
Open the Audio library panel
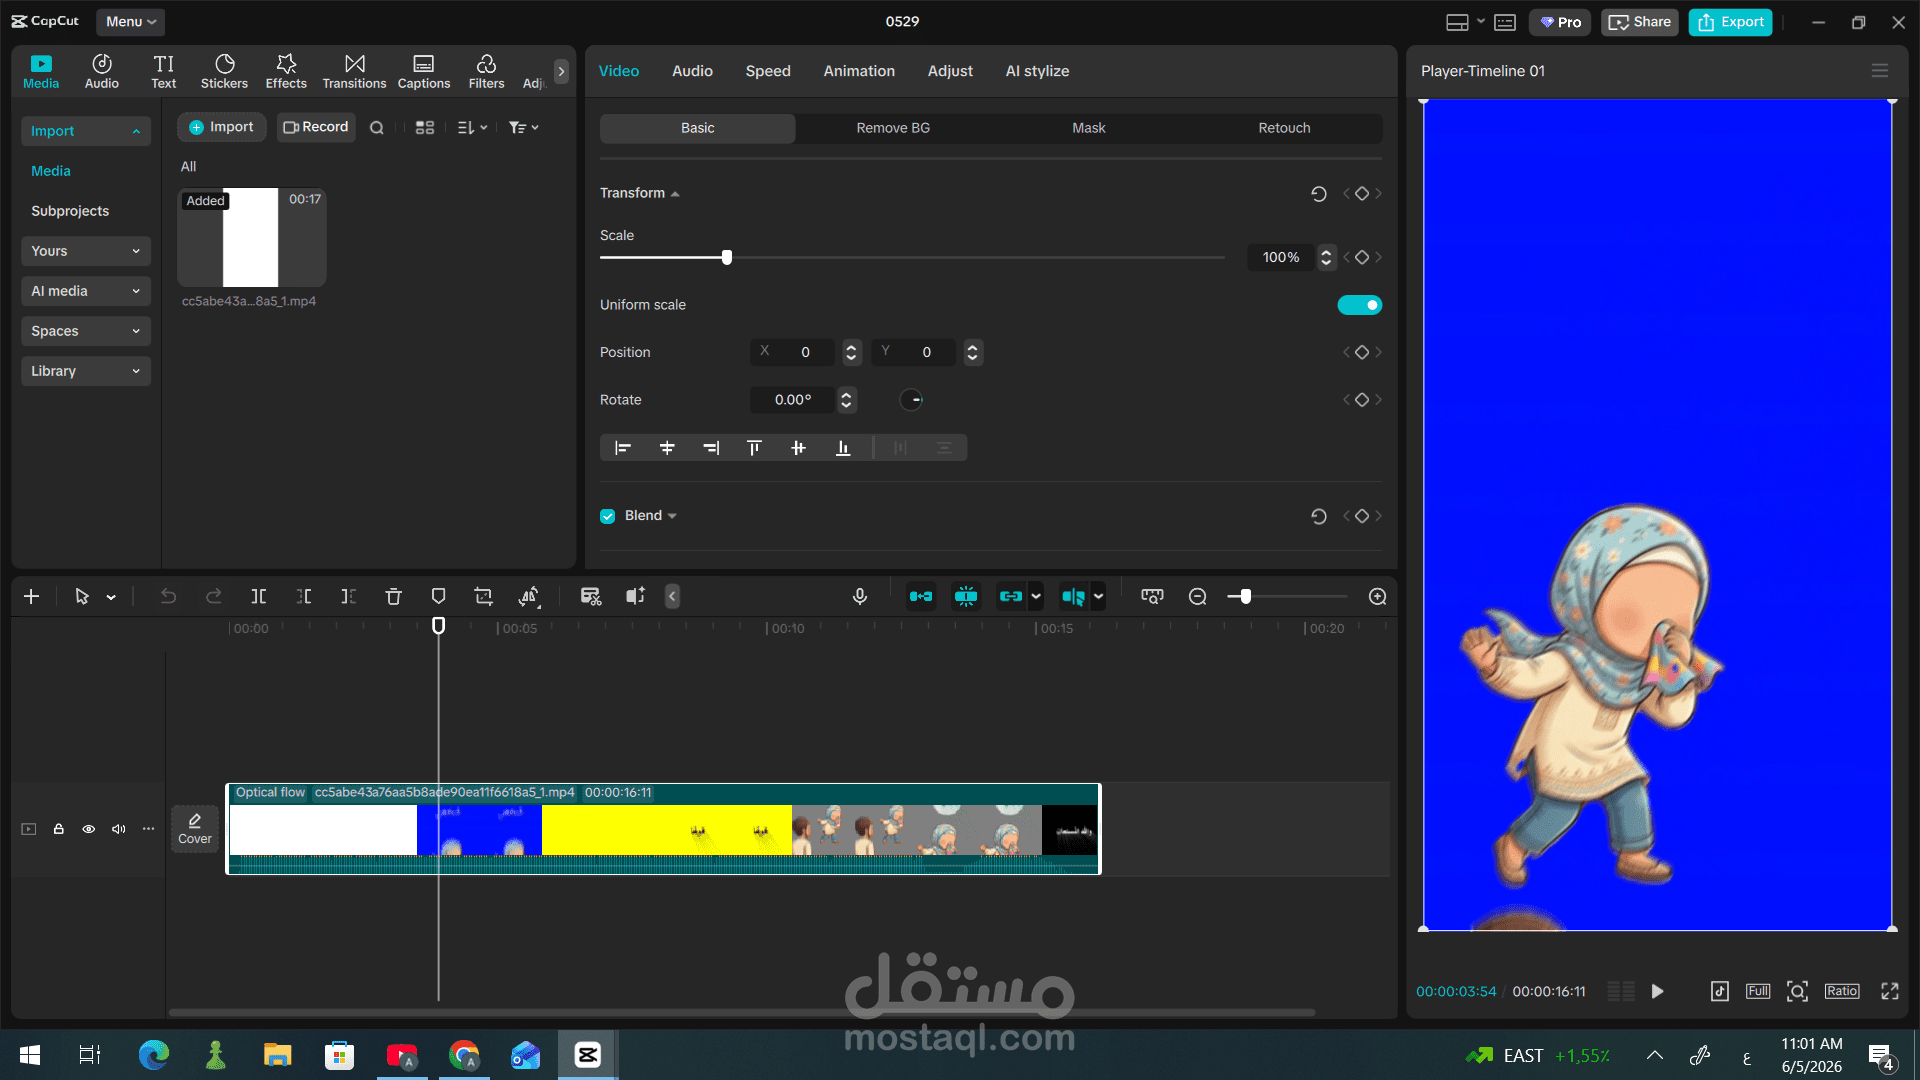coord(102,71)
